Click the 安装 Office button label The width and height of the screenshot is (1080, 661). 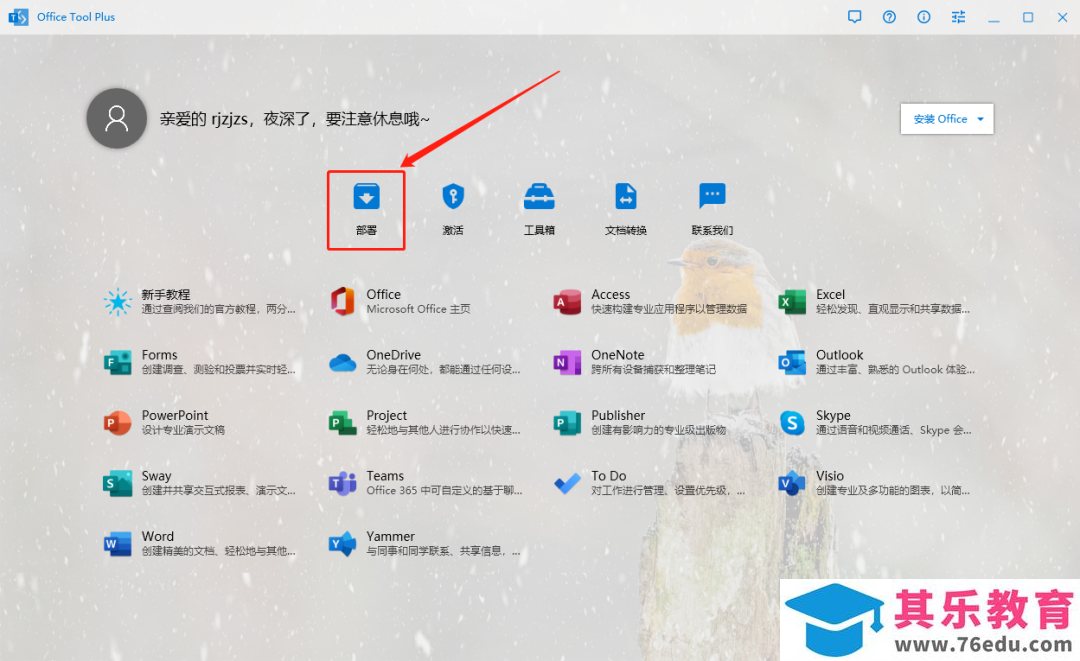940,119
